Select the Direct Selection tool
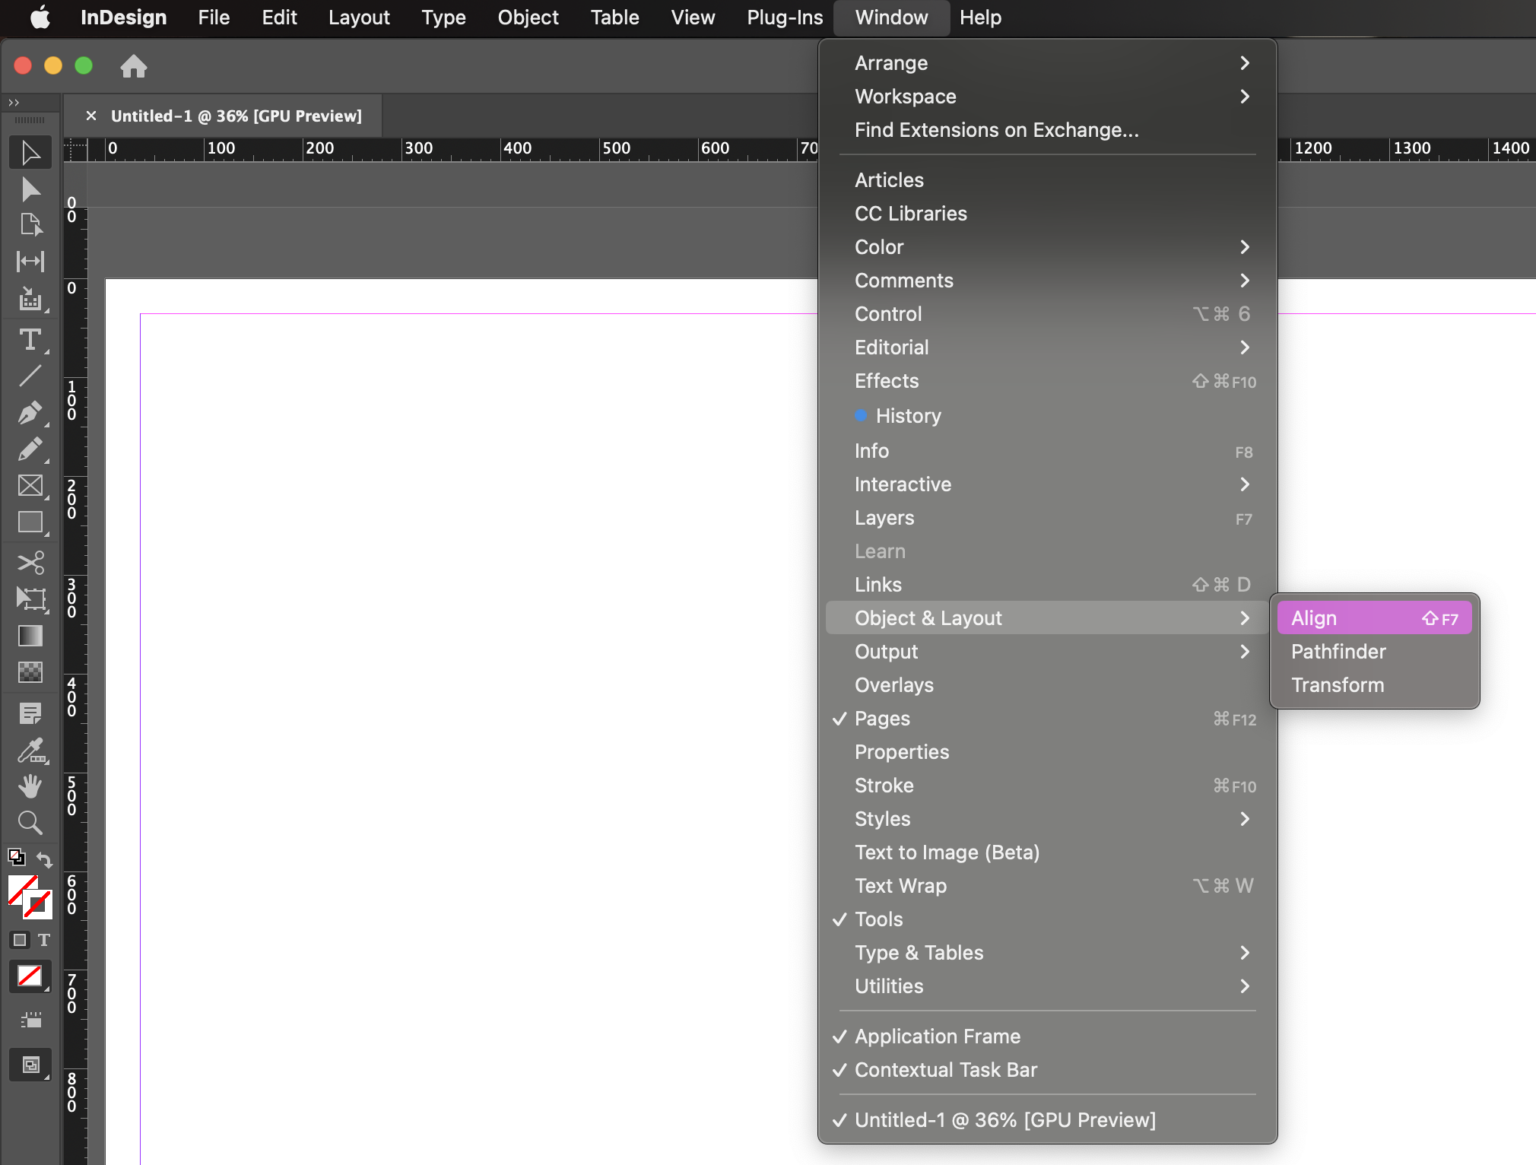This screenshot has height=1165, width=1536. point(30,189)
